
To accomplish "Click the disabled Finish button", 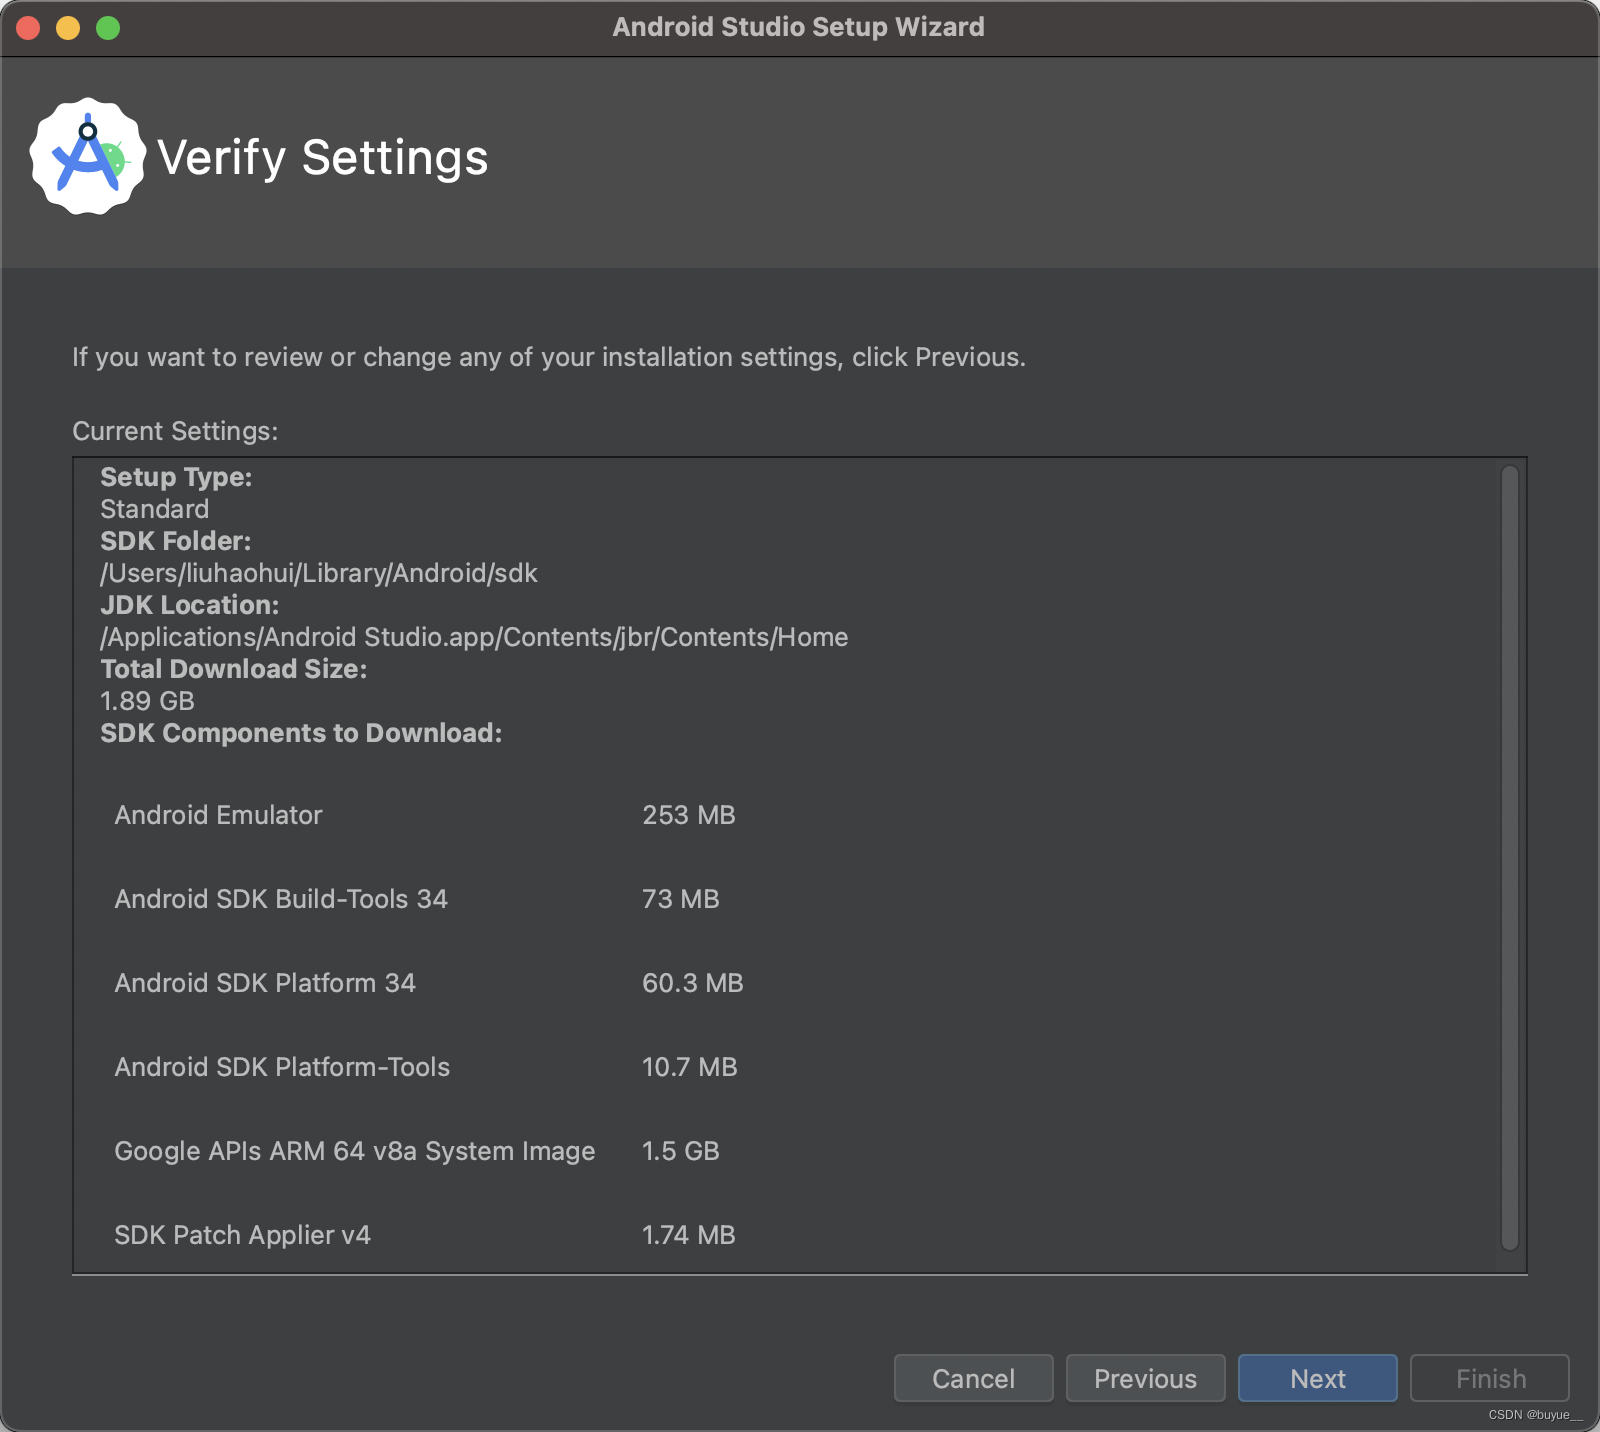I will click(x=1490, y=1378).
